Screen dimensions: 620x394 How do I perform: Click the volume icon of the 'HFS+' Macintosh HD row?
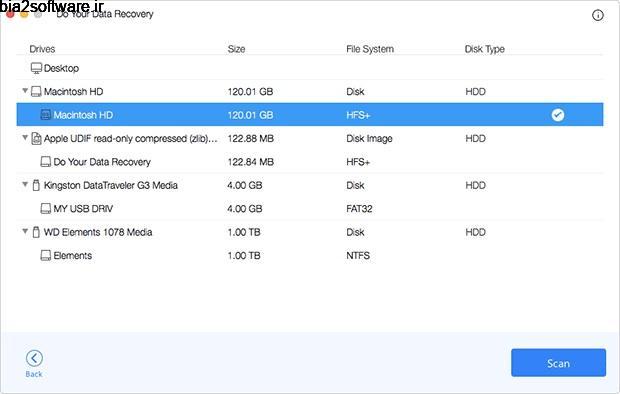[x=46, y=115]
